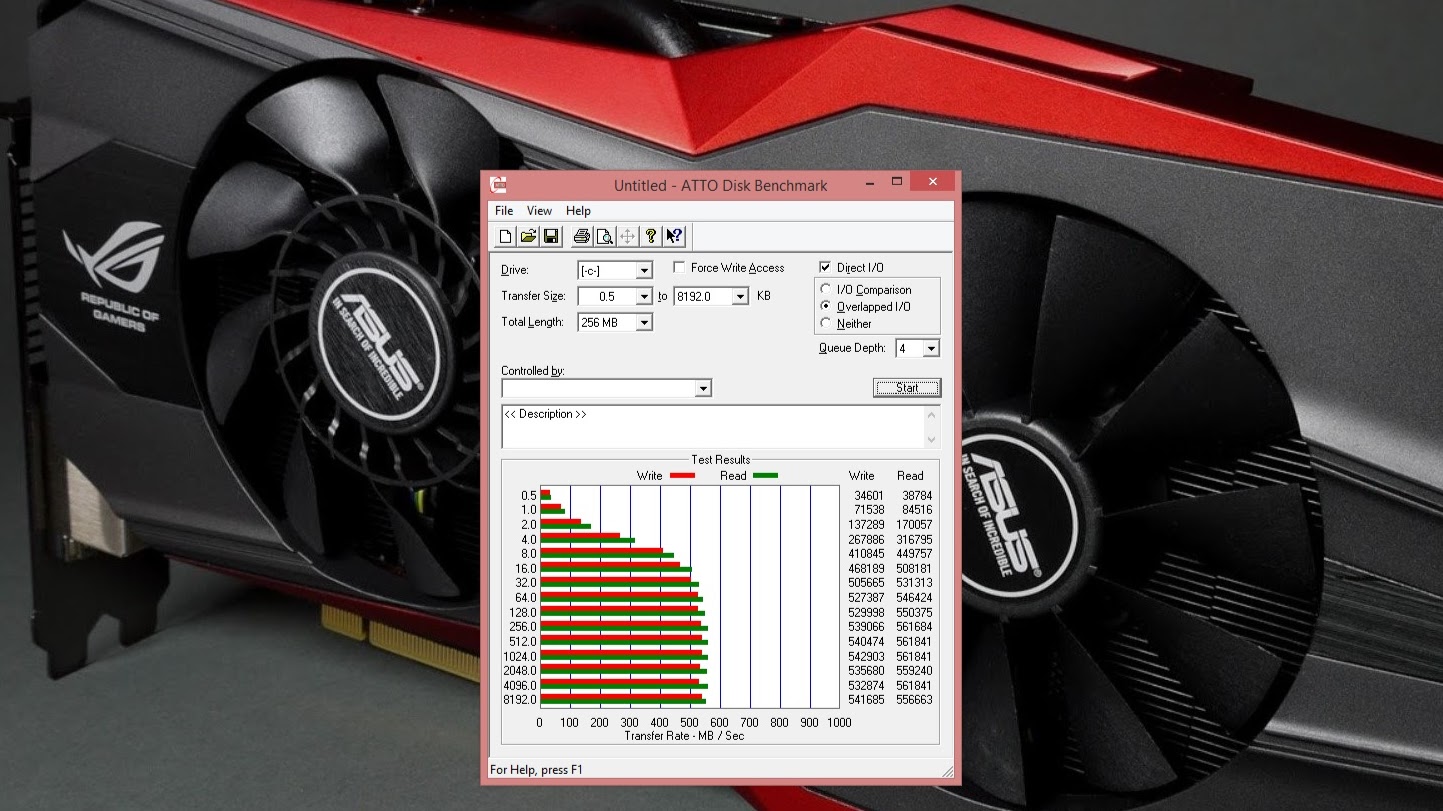Image resolution: width=1443 pixels, height=811 pixels.
Task: Click the write value 527387
Action: tap(866, 598)
